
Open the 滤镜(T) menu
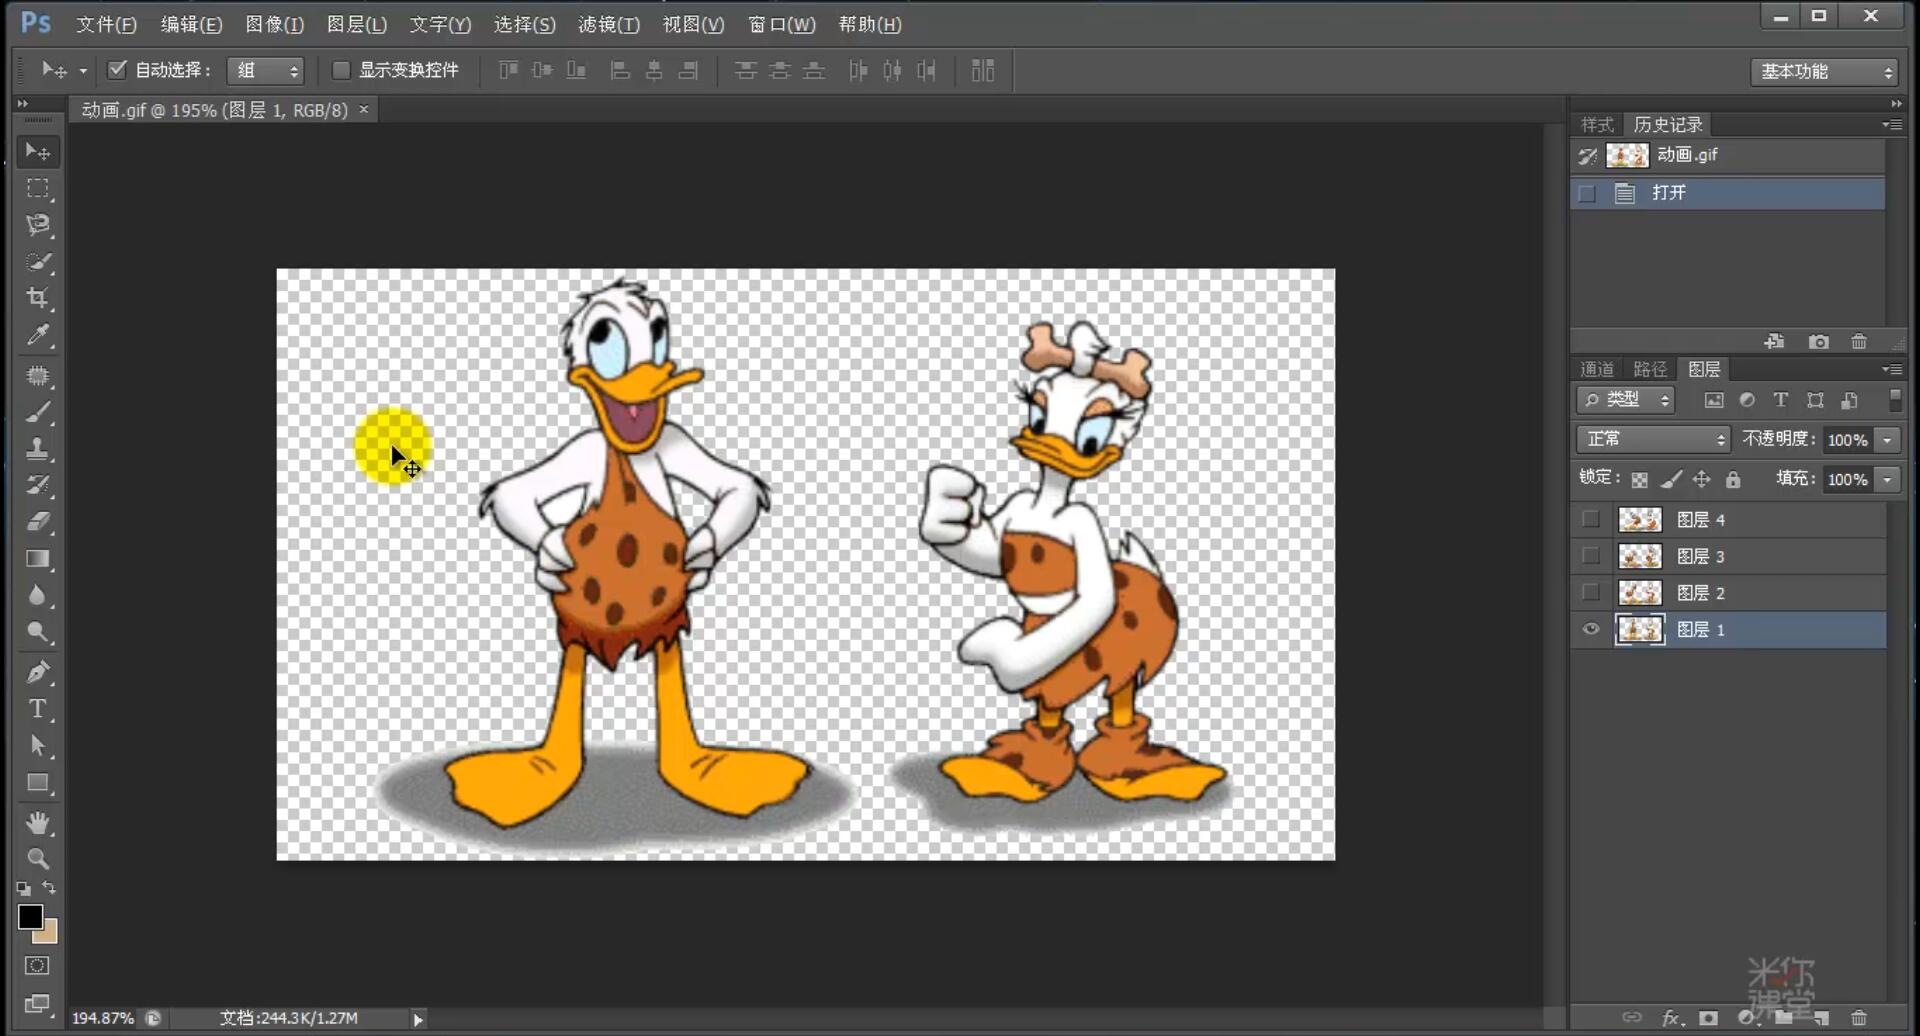point(608,25)
